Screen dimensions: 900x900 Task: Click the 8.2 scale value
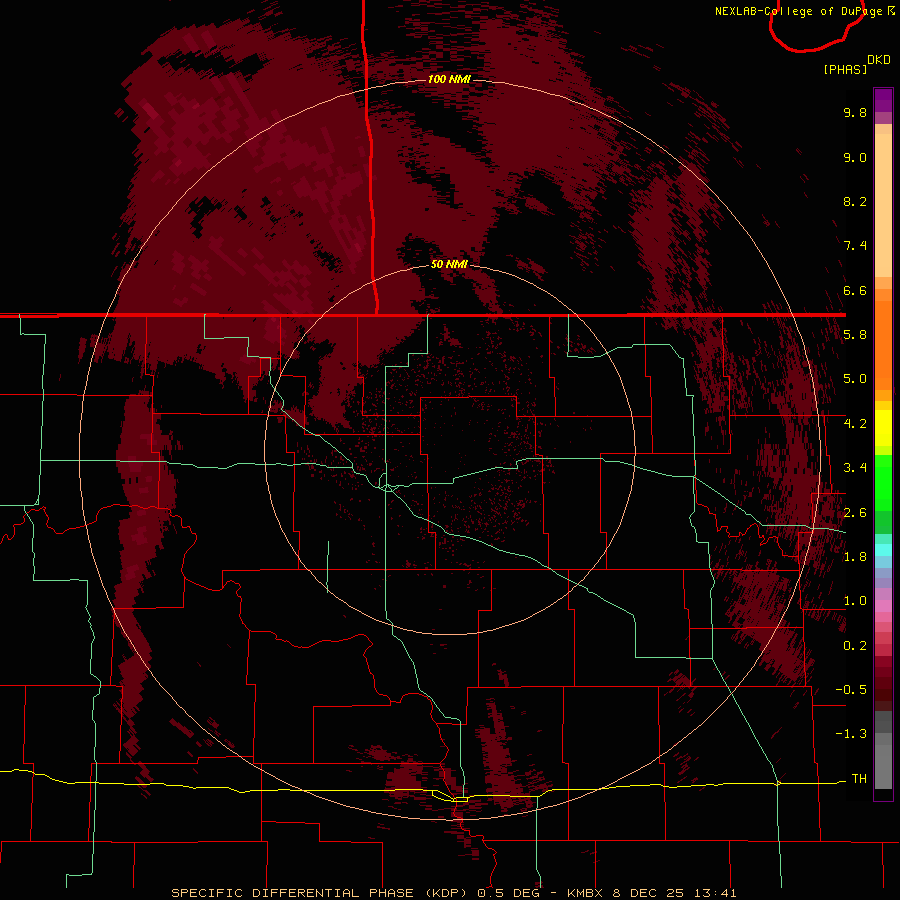click(x=855, y=201)
